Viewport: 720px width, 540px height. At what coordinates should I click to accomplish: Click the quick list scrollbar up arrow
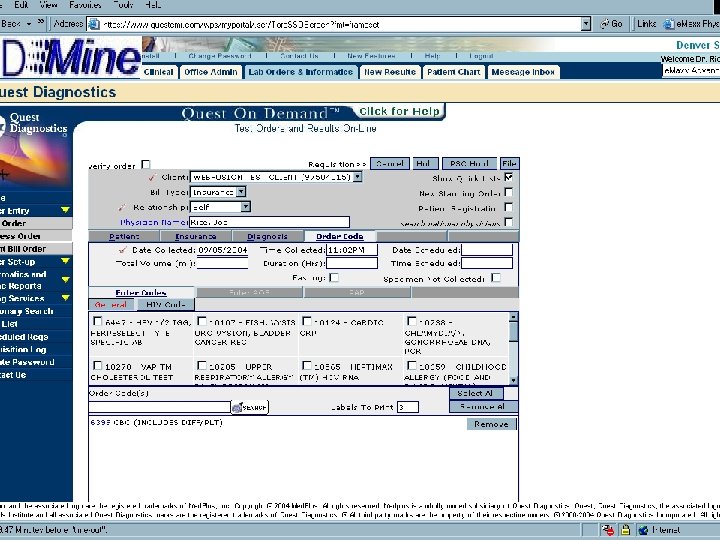[x=513, y=317]
